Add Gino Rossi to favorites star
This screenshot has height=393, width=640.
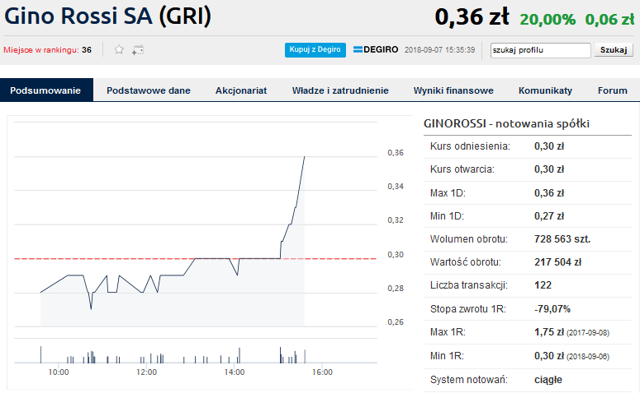119,50
